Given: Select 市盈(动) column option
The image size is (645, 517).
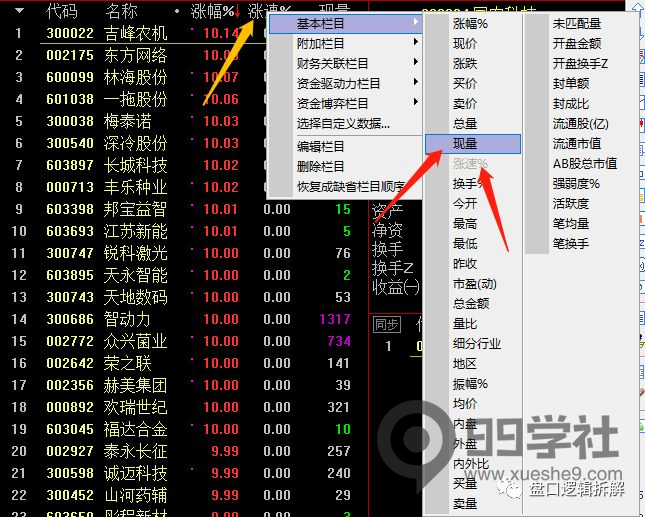Looking at the screenshot, I should [x=473, y=283].
